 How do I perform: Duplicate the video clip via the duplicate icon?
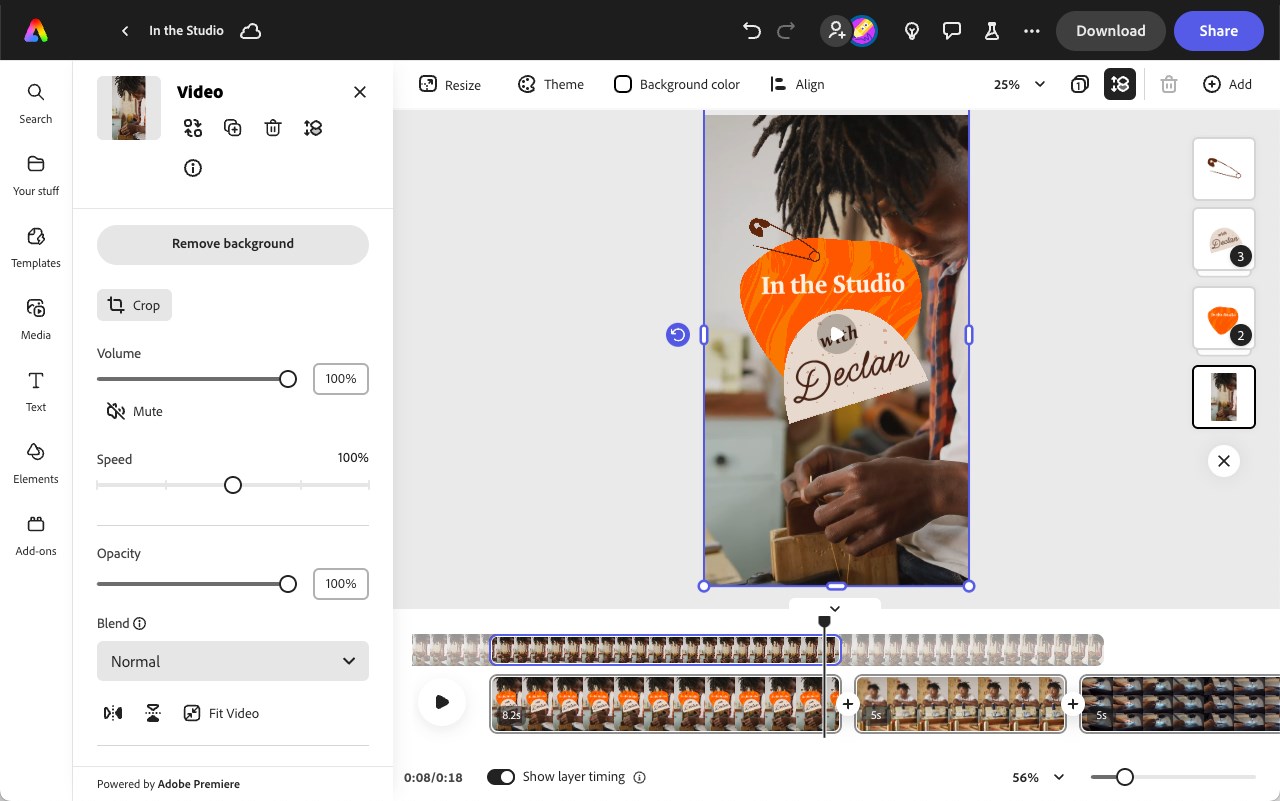pos(233,128)
